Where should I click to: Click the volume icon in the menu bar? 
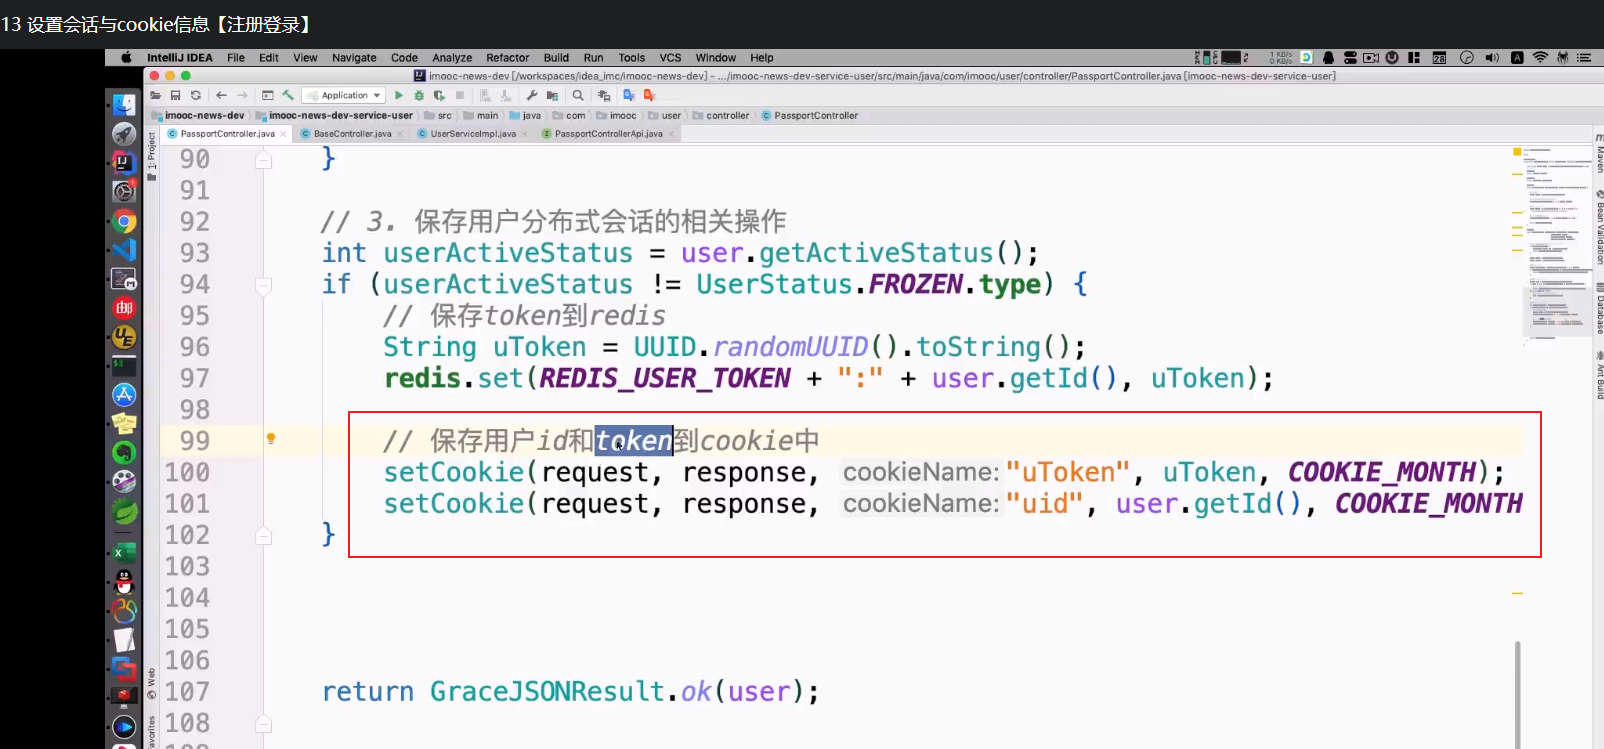pos(1492,58)
